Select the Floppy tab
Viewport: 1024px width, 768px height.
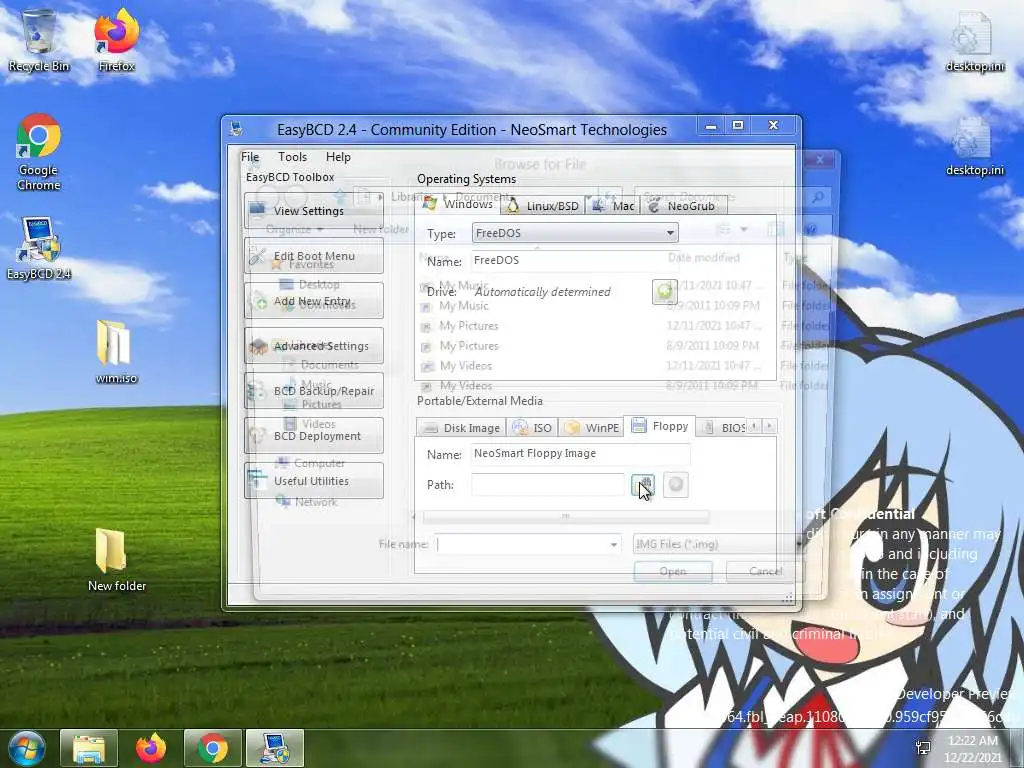coord(660,426)
